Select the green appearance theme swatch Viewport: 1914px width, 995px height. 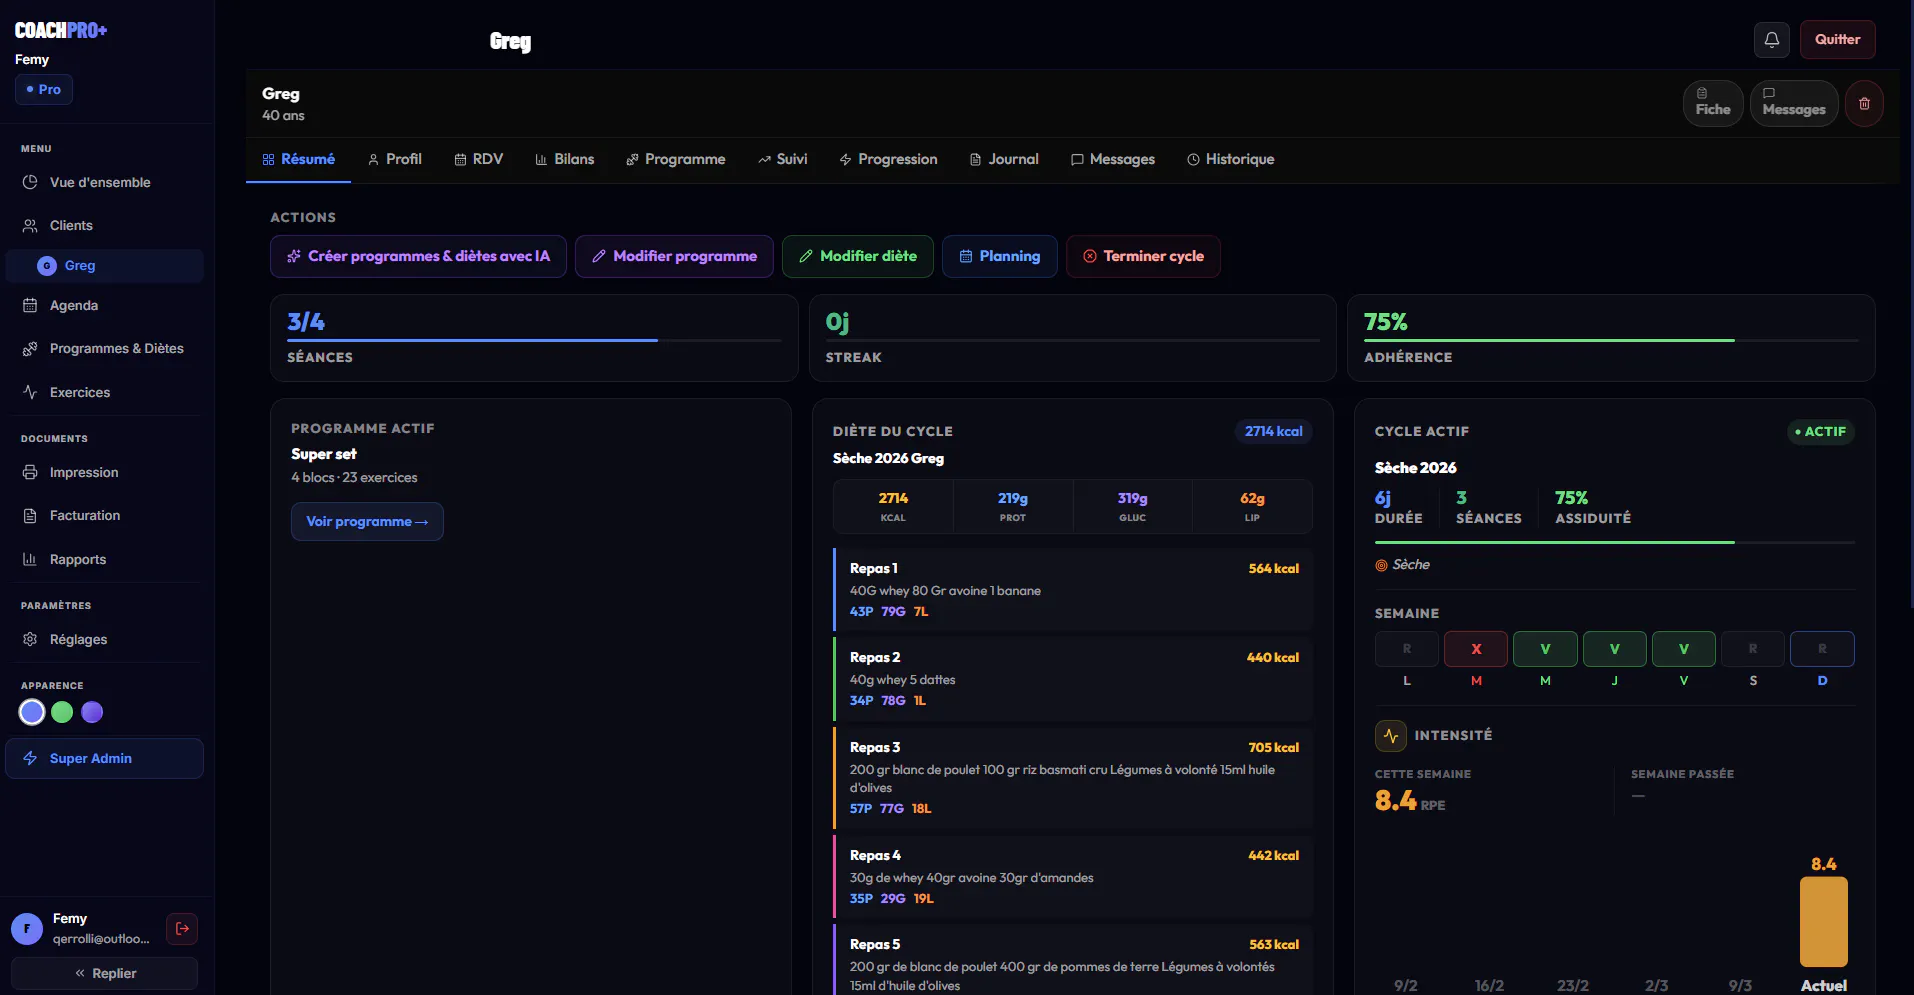coord(62,712)
